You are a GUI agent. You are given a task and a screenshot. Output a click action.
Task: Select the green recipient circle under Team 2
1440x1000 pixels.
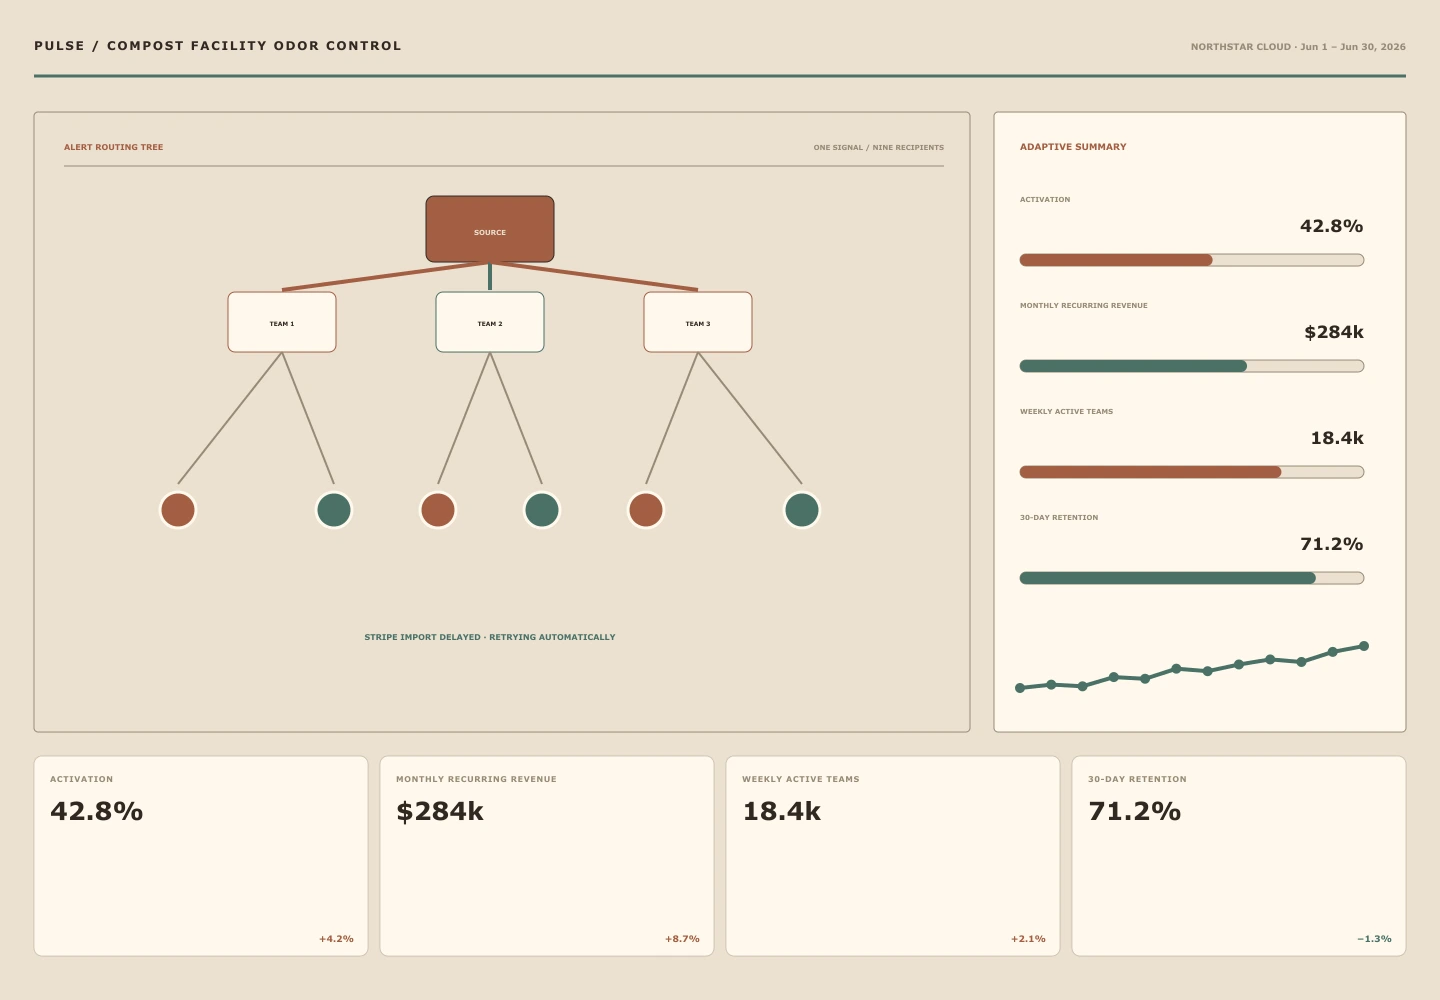[x=542, y=510]
